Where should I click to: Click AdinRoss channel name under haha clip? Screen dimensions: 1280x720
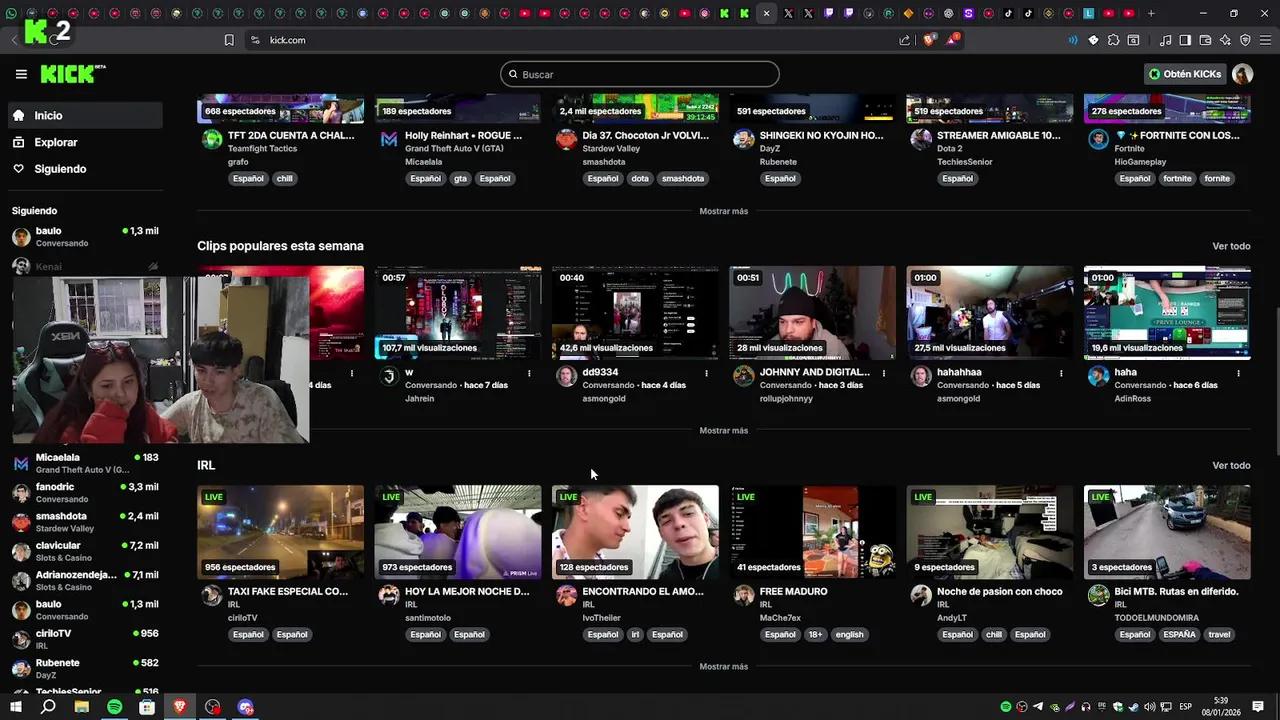tap(1135, 398)
